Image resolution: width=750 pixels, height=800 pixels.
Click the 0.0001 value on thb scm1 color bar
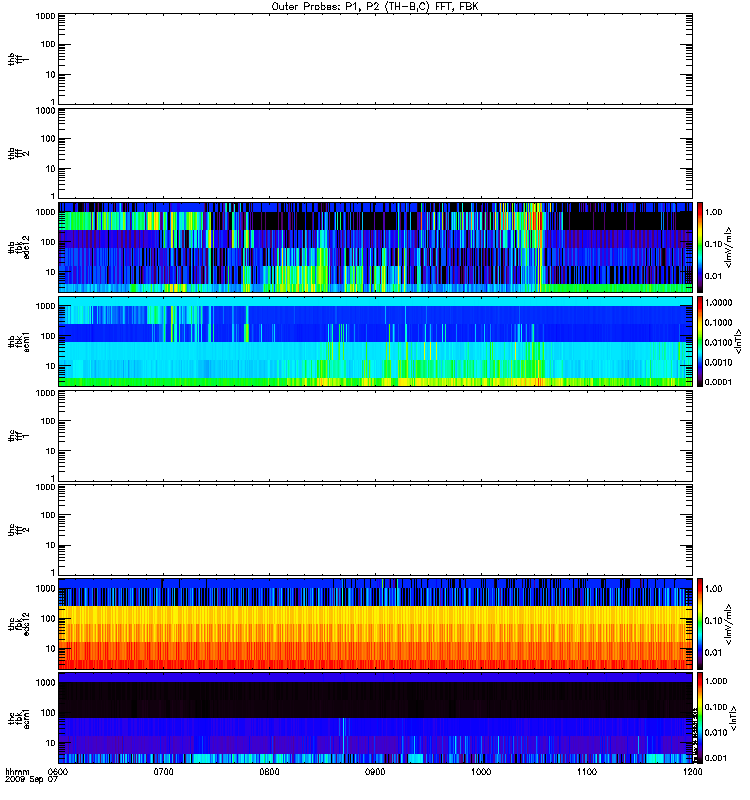[718, 382]
